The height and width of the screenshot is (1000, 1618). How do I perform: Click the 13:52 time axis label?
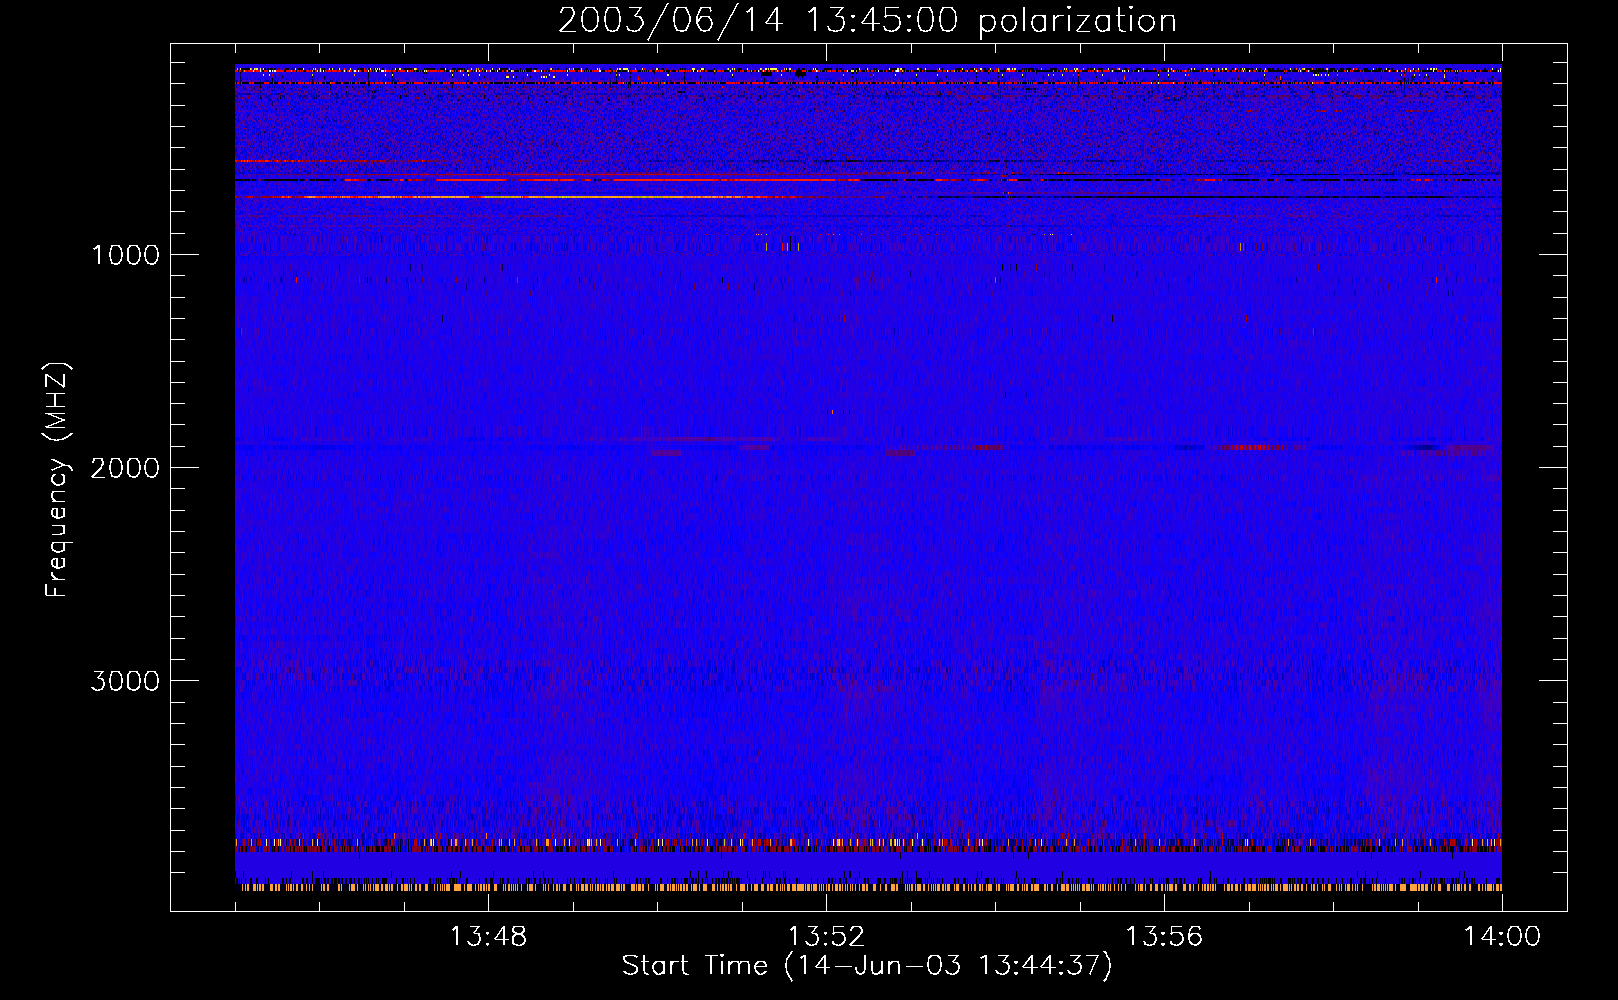point(826,937)
